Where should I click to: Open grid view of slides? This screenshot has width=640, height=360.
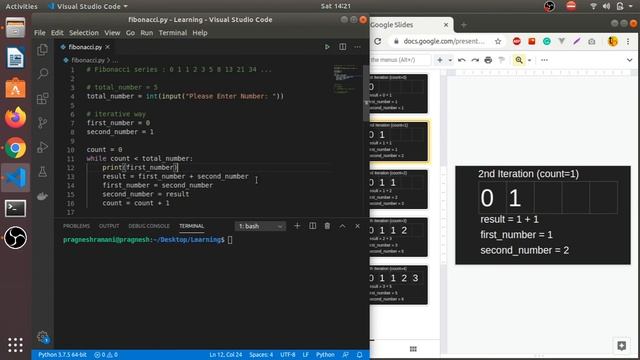click(x=413, y=349)
